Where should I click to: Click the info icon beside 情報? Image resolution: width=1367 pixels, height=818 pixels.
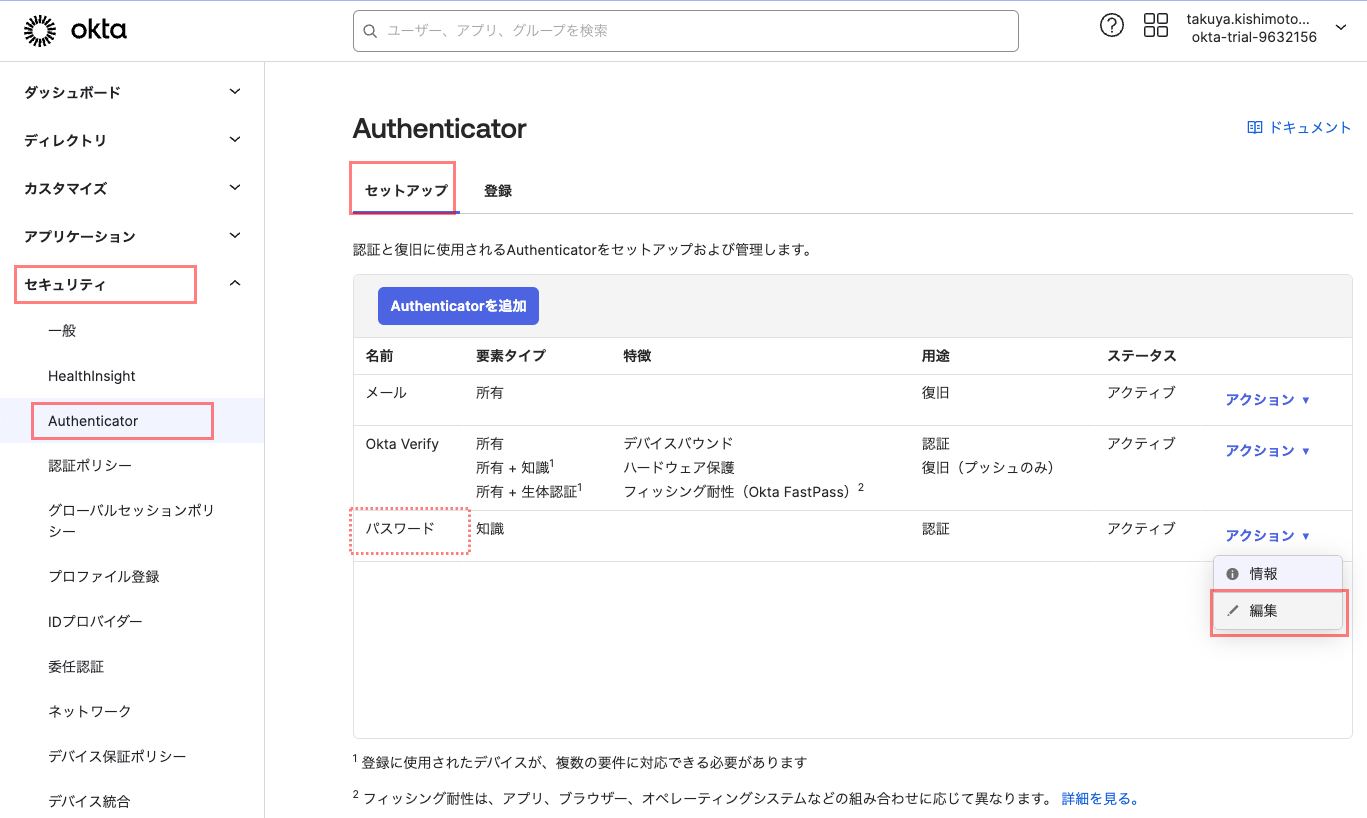1231,573
